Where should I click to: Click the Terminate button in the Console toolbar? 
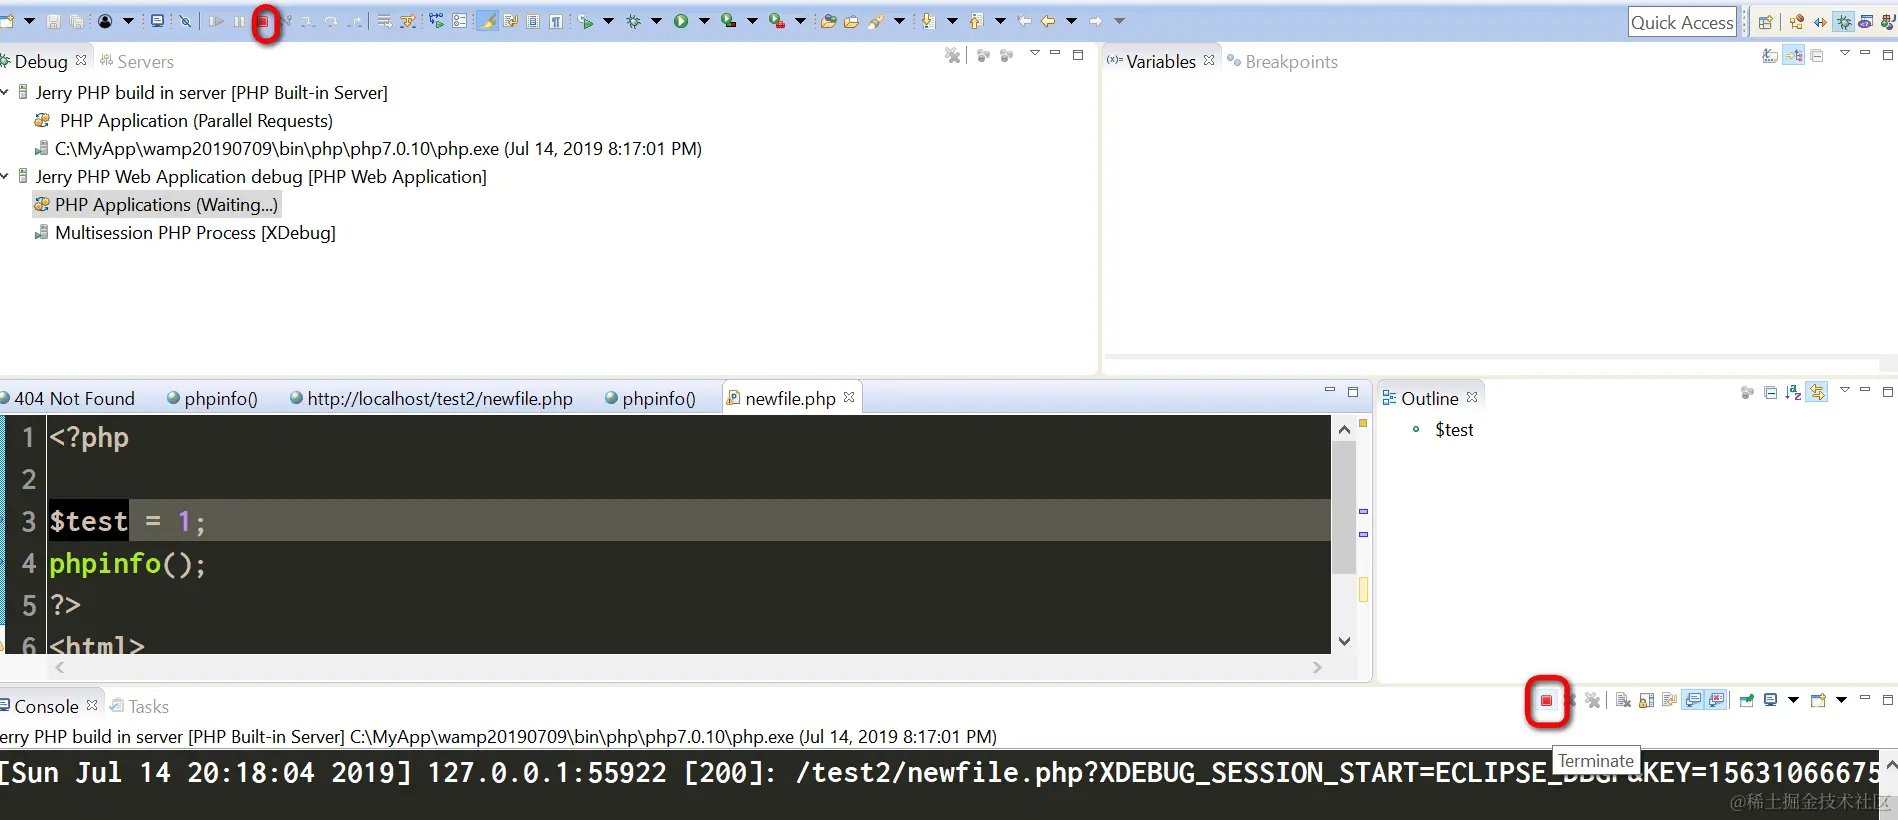tap(1546, 700)
